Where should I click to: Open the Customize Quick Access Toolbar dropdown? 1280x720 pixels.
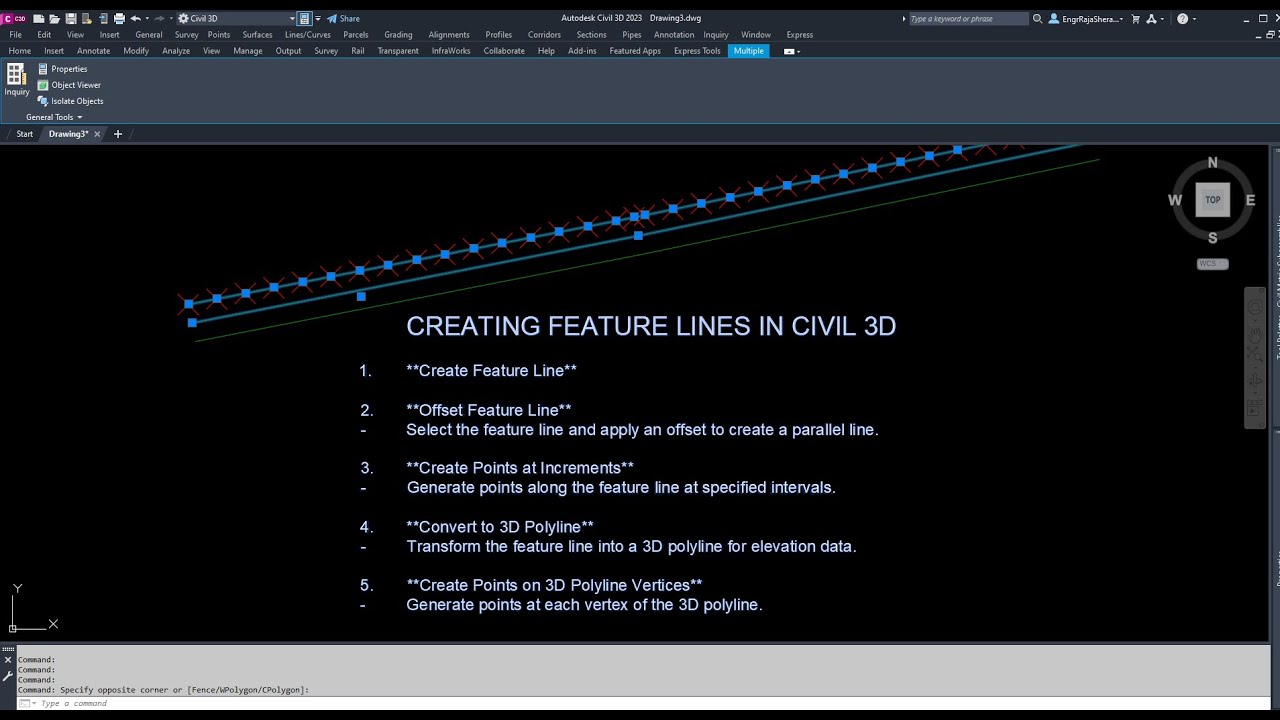pyautogui.click(x=318, y=18)
